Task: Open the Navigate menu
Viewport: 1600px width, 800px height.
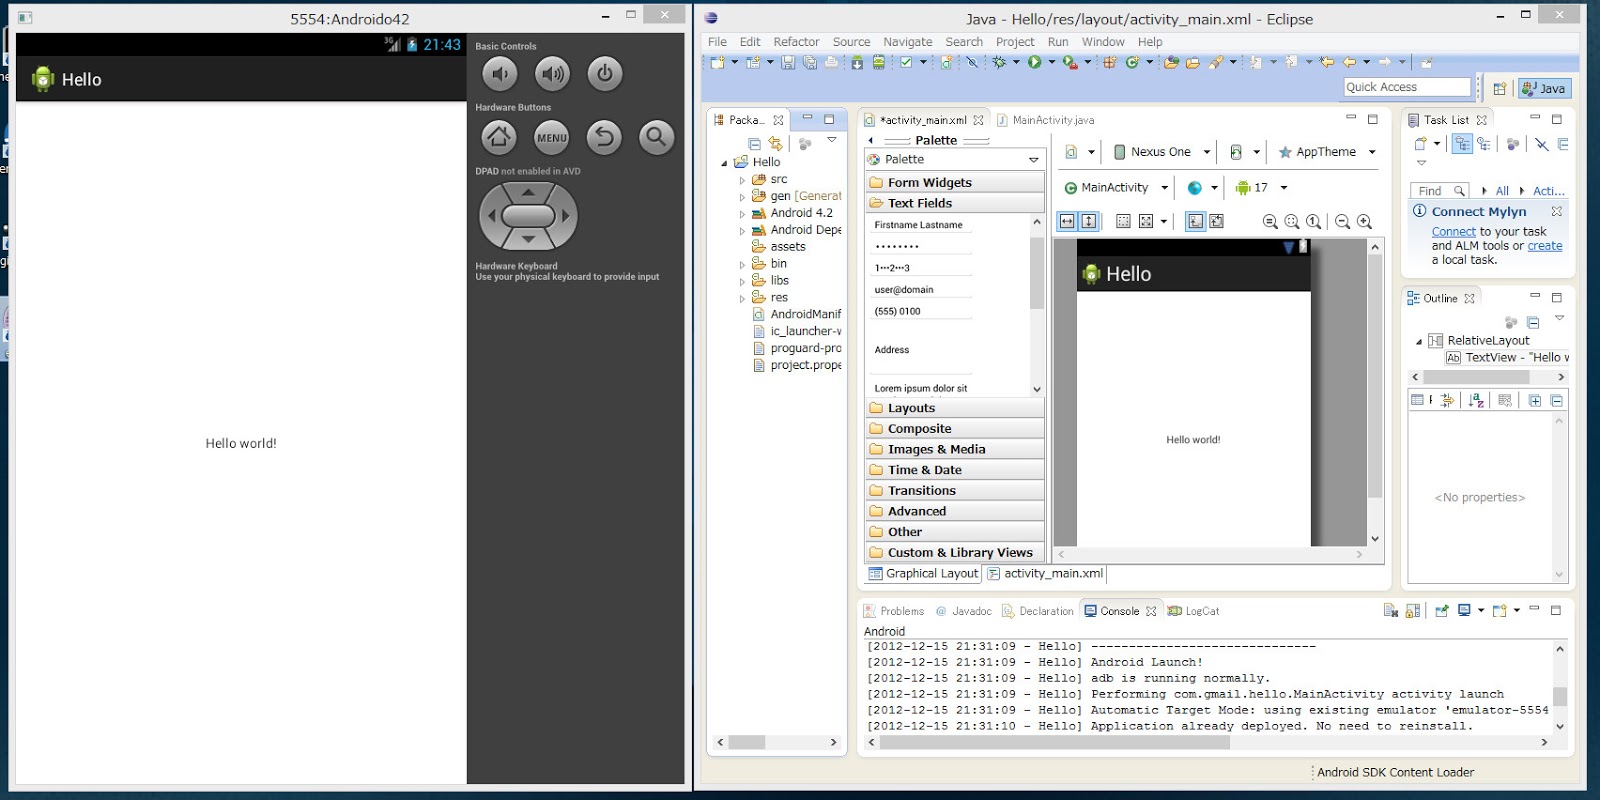Action: click(x=907, y=42)
